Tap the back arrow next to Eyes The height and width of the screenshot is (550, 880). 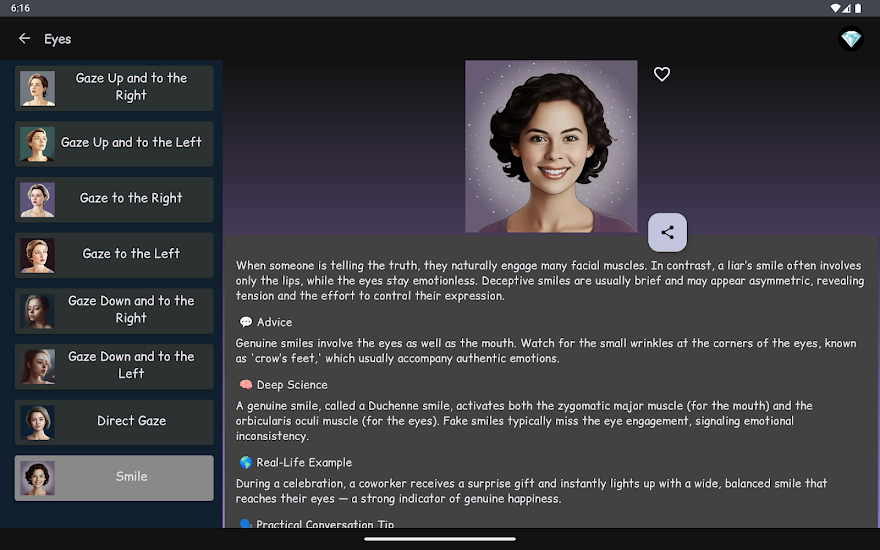[x=25, y=39]
